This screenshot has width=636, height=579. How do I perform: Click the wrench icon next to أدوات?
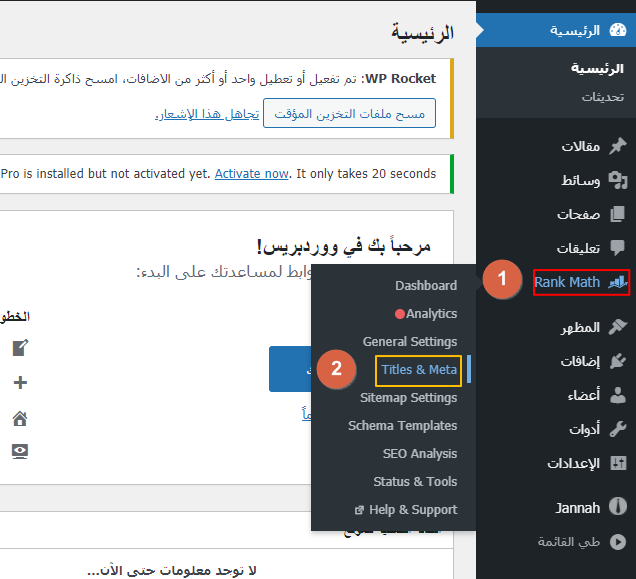click(x=617, y=429)
